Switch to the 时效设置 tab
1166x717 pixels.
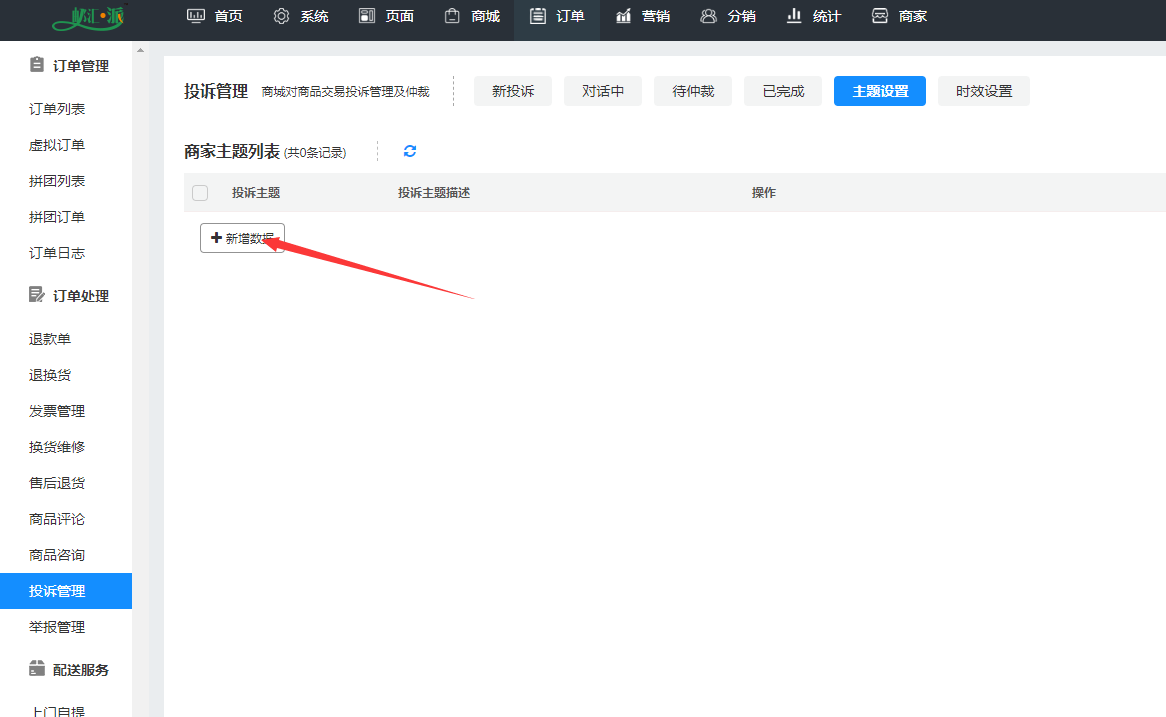[984, 91]
